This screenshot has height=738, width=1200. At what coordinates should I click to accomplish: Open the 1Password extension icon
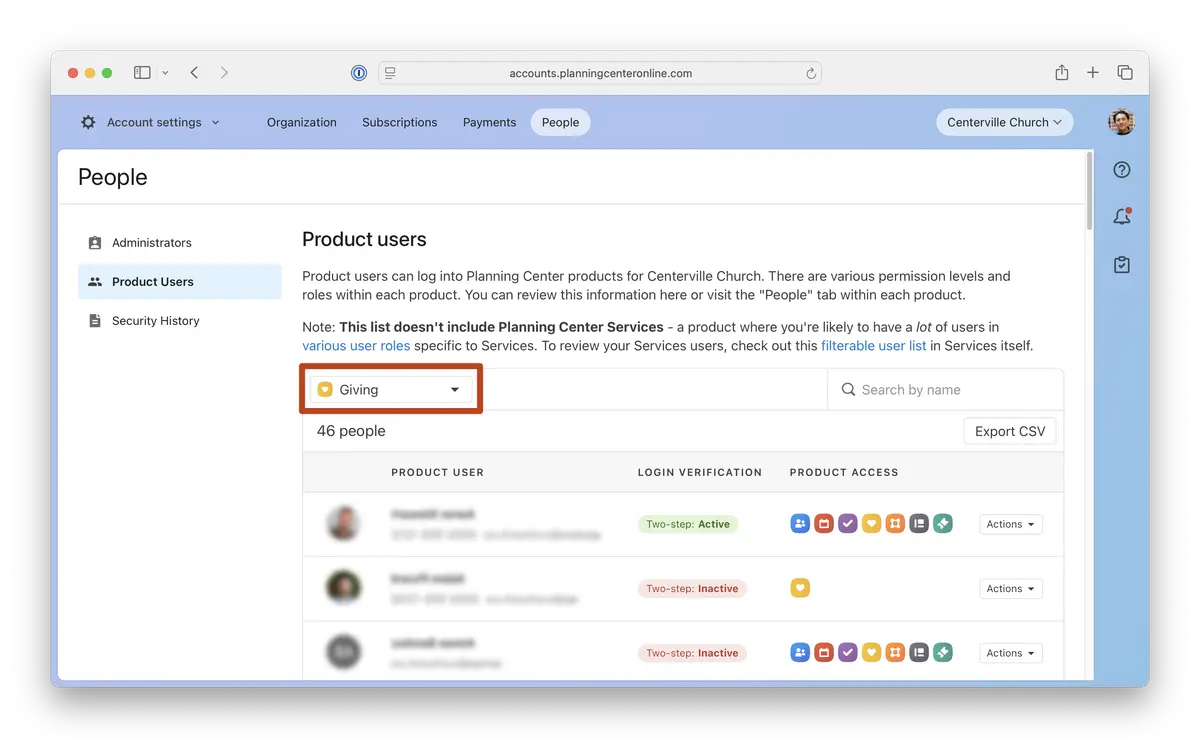tap(359, 73)
